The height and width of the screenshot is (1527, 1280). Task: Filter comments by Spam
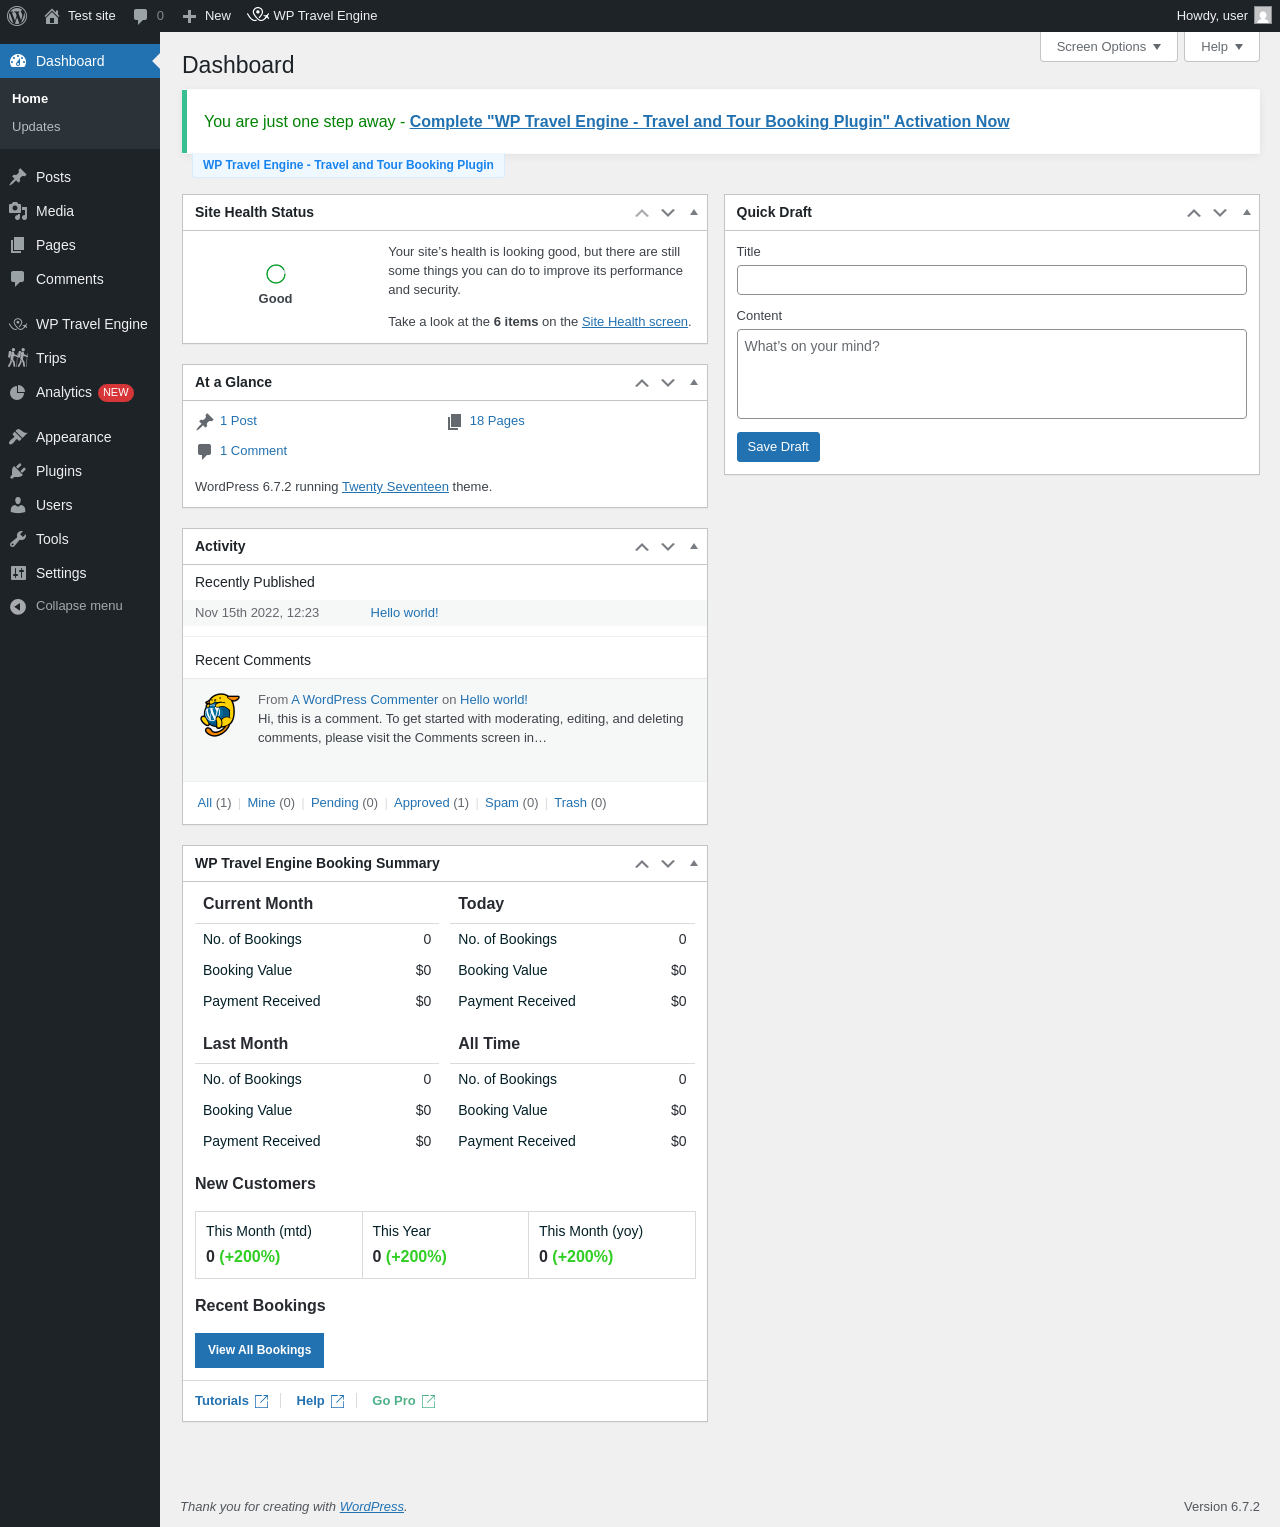[502, 803]
